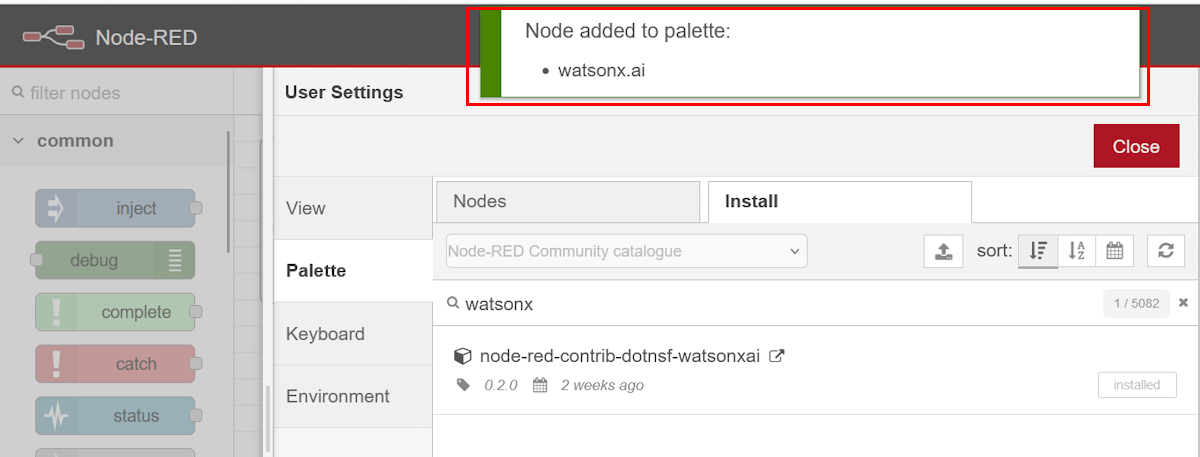Image resolution: width=1200 pixels, height=457 pixels.
Task: Click the inject node arrow icon
Action: pos(56,209)
